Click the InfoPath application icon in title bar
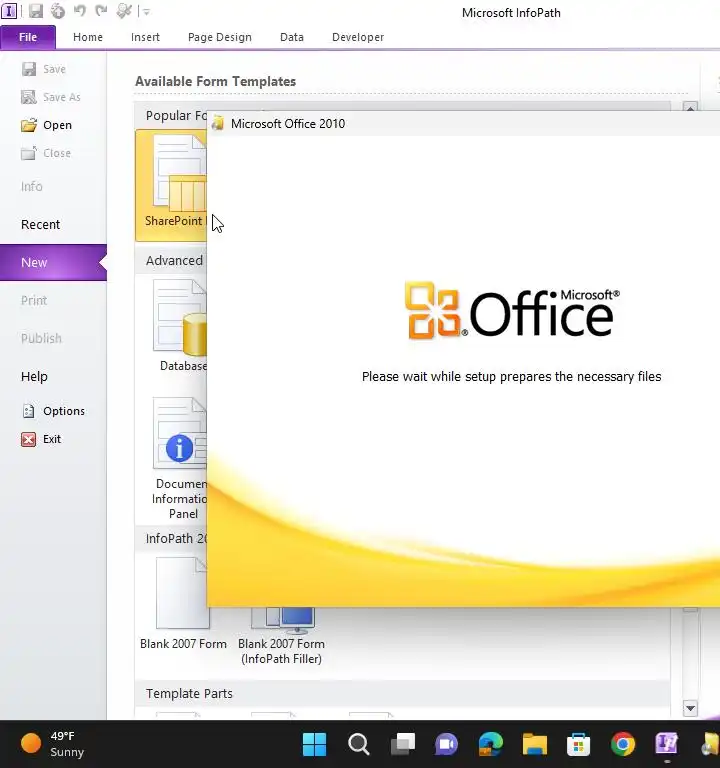This screenshot has width=720, height=768. point(9,11)
